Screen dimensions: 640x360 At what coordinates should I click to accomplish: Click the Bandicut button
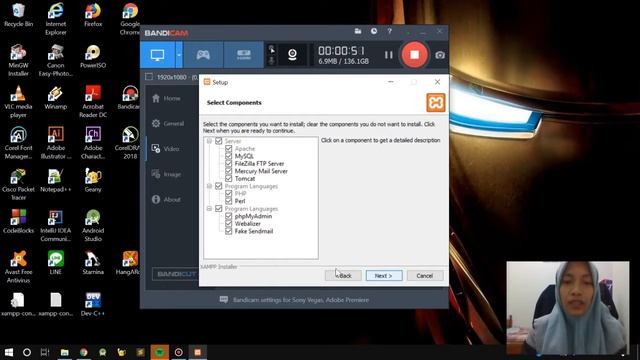click(176, 274)
